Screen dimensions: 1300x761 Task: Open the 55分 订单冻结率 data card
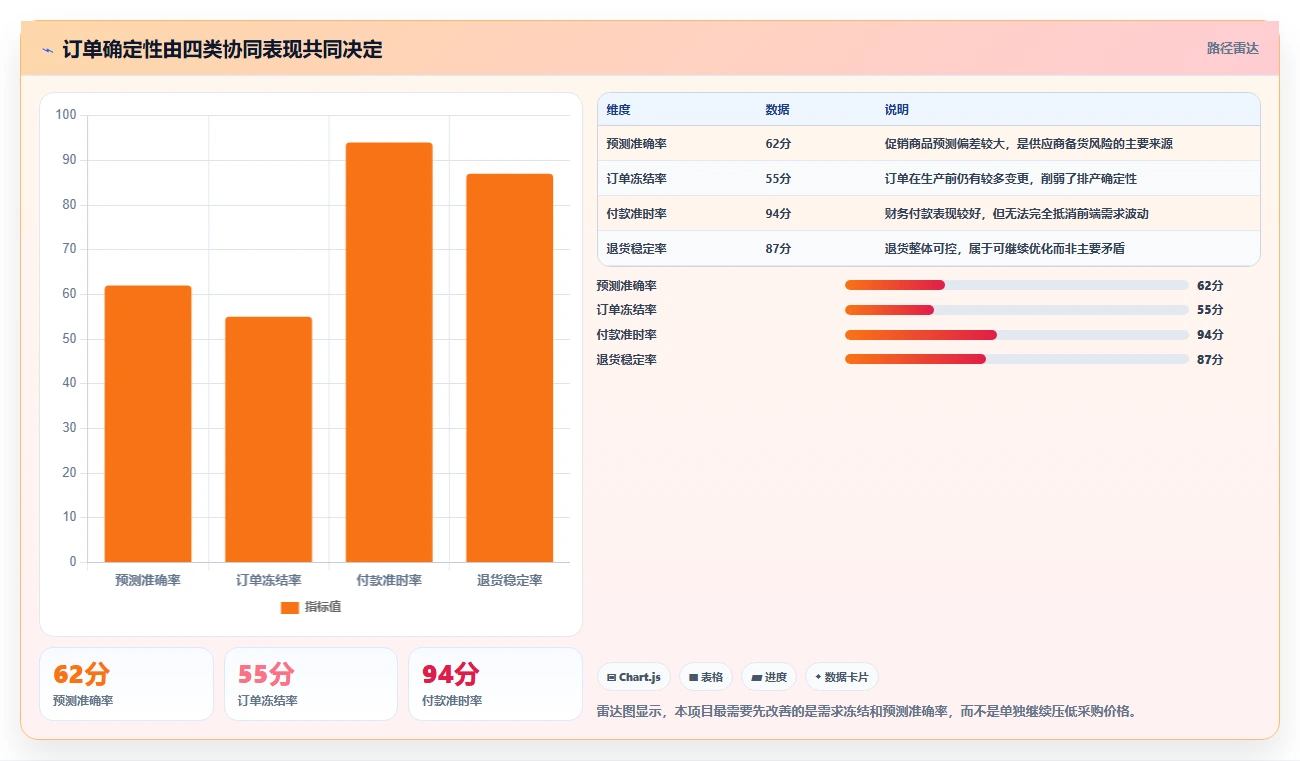pos(311,684)
